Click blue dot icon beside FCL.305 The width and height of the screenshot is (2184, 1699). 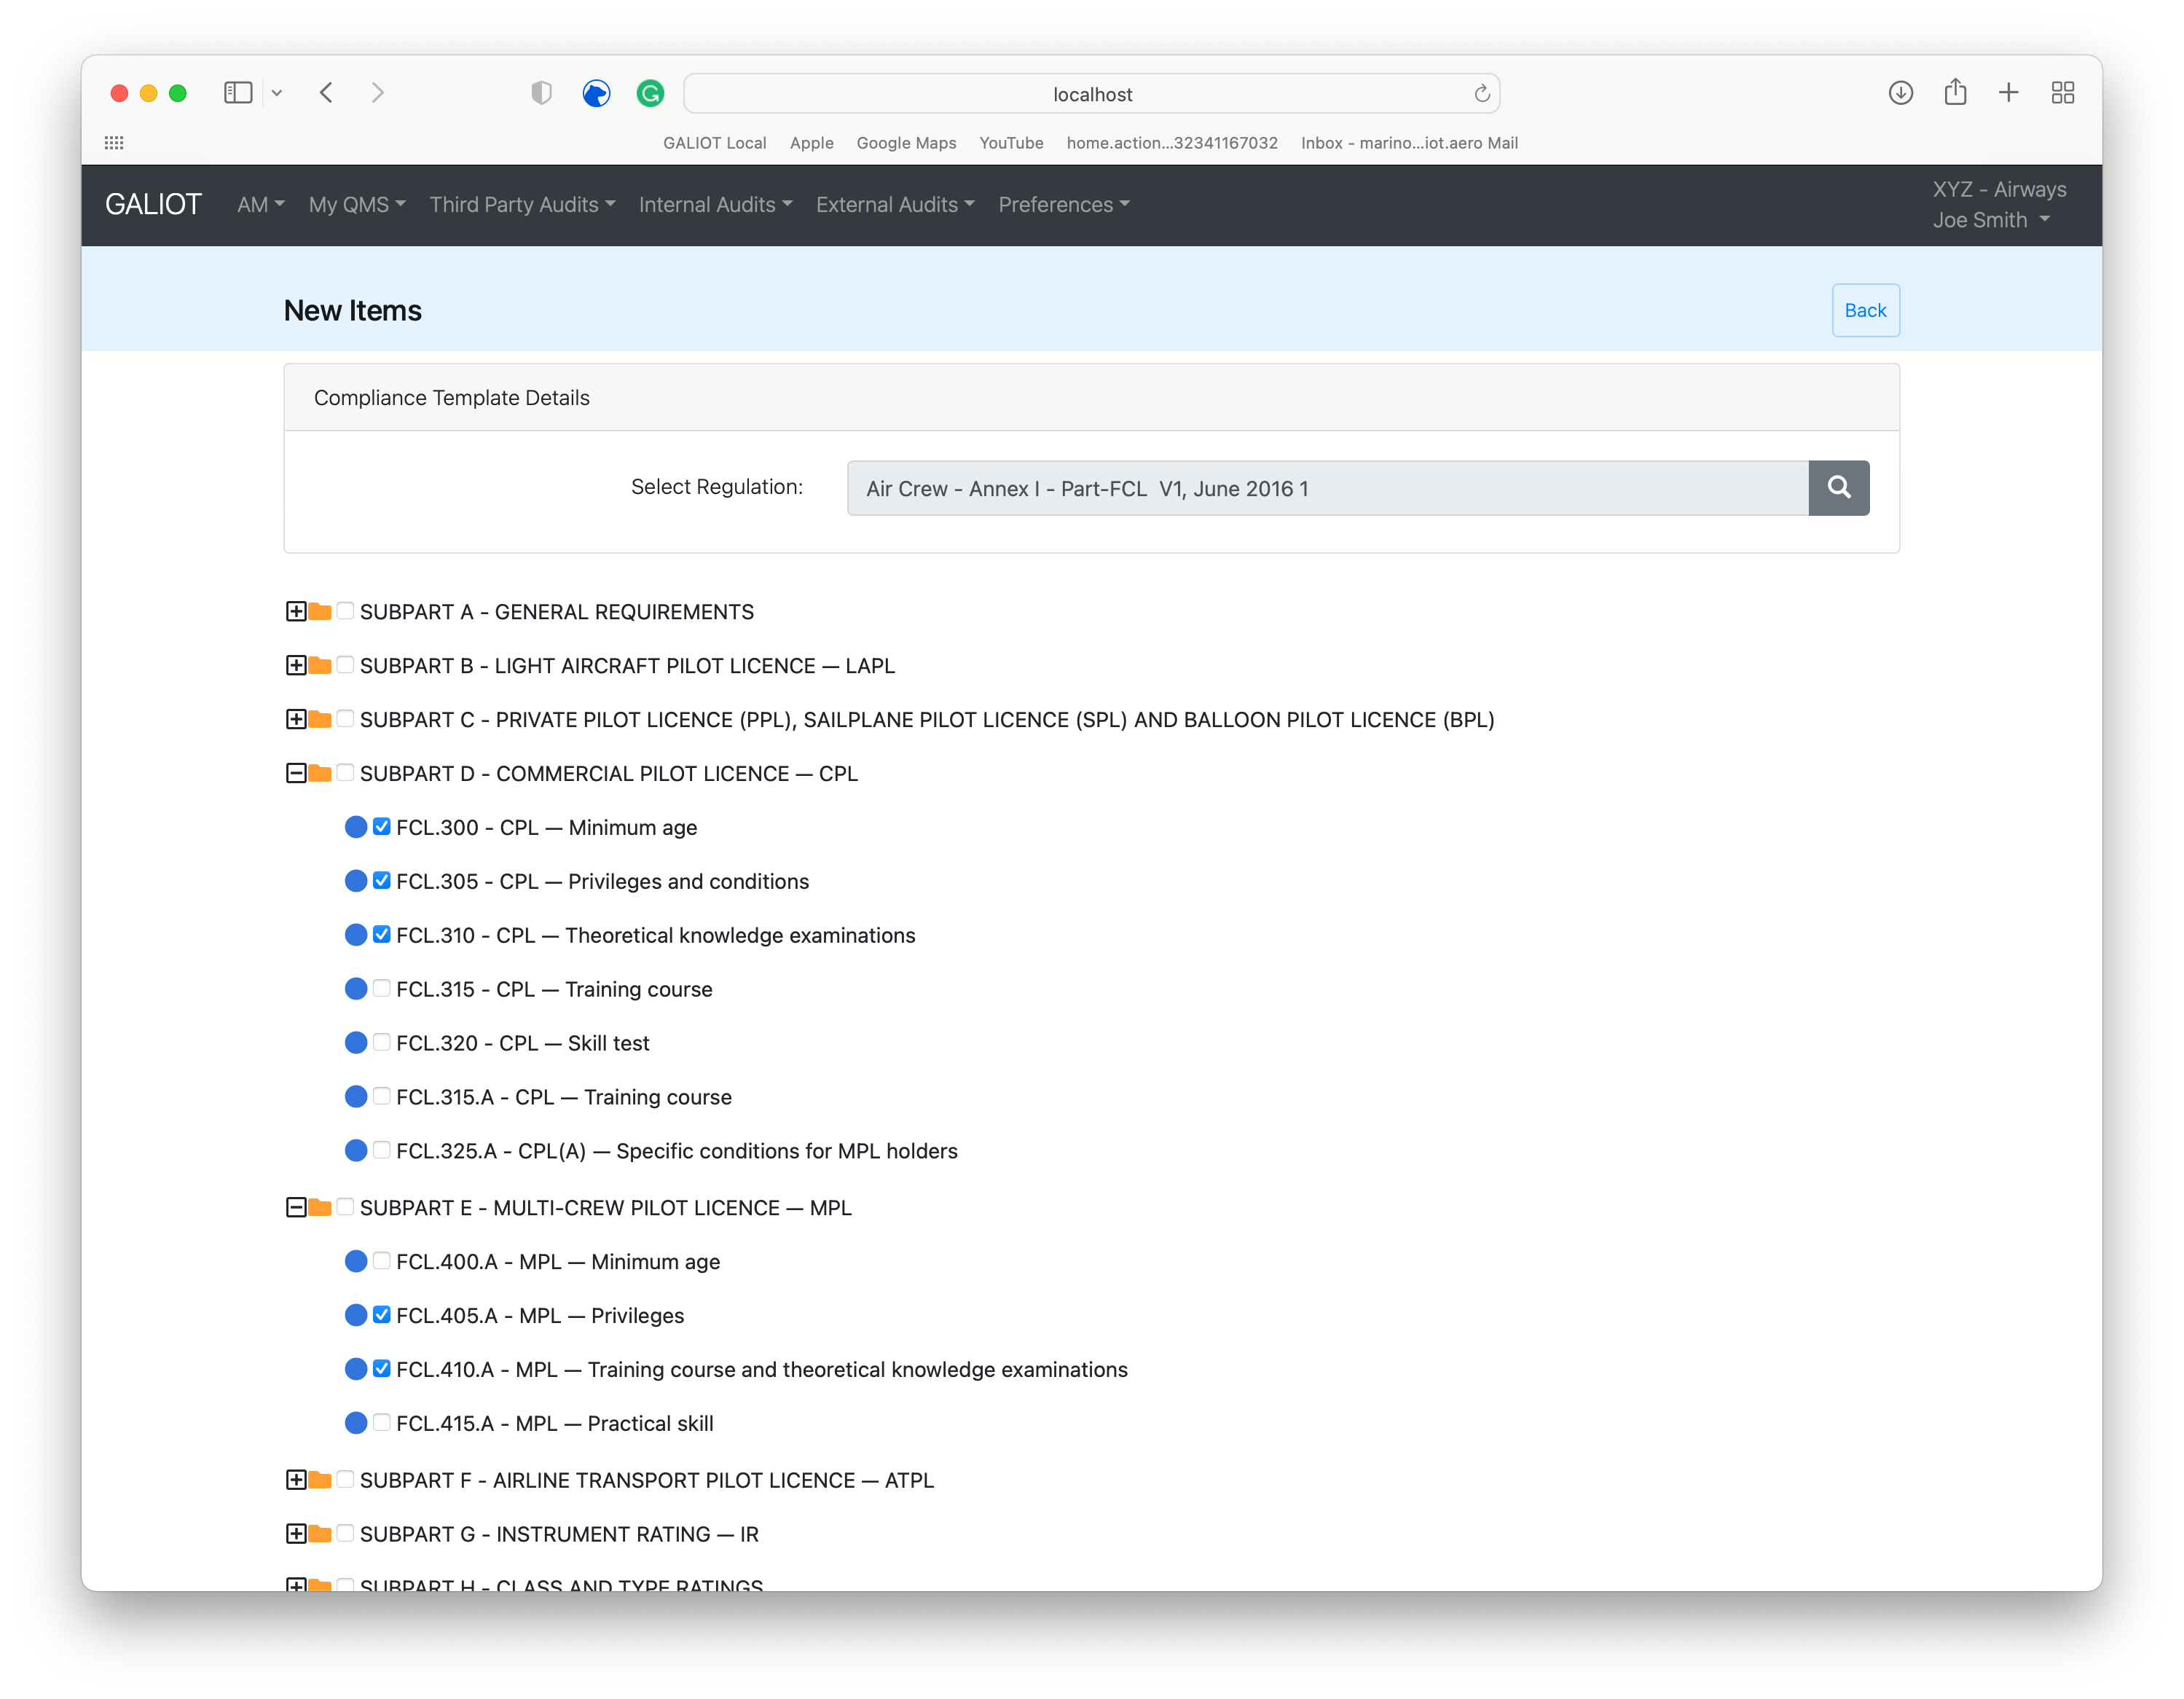pos(356,881)
